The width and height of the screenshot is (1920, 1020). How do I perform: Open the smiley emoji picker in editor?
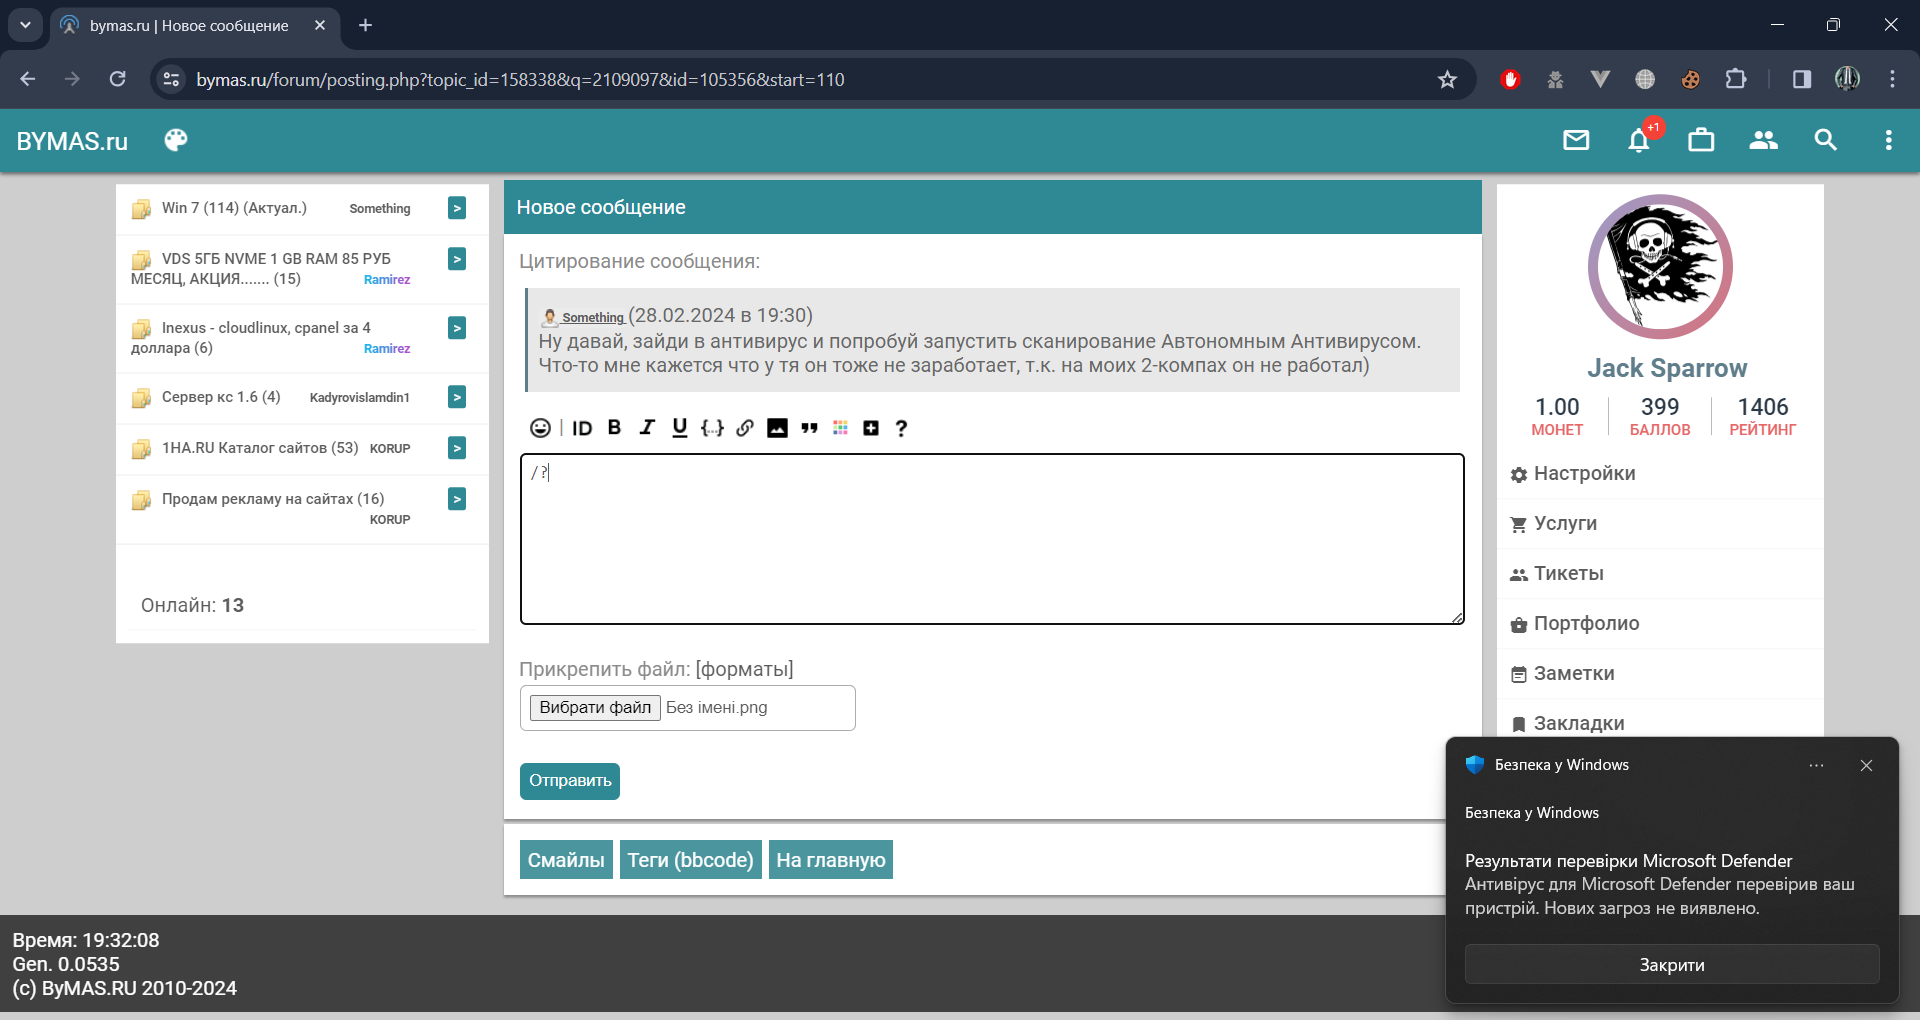click(x=540, y=428)
